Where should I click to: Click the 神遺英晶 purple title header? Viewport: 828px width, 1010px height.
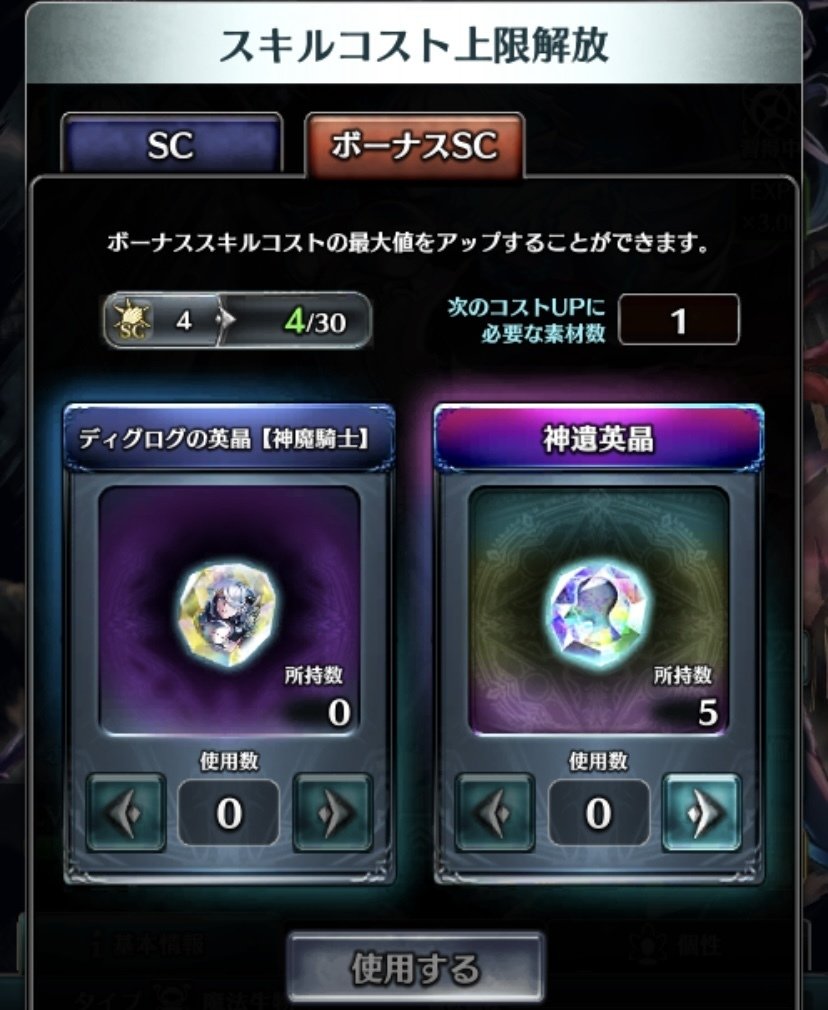coord(599,439)
